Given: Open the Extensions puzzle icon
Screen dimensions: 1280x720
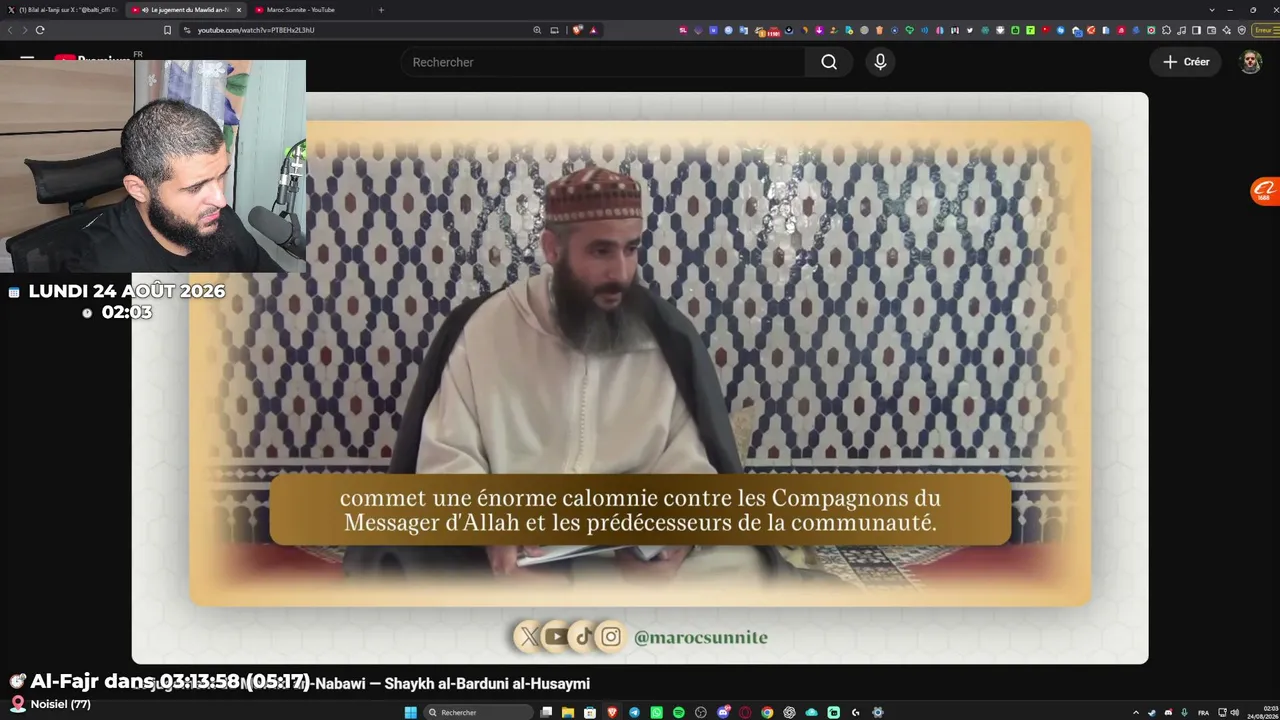Looking at the screenshot, I should pyautogui.click(x=1167, y=30).
